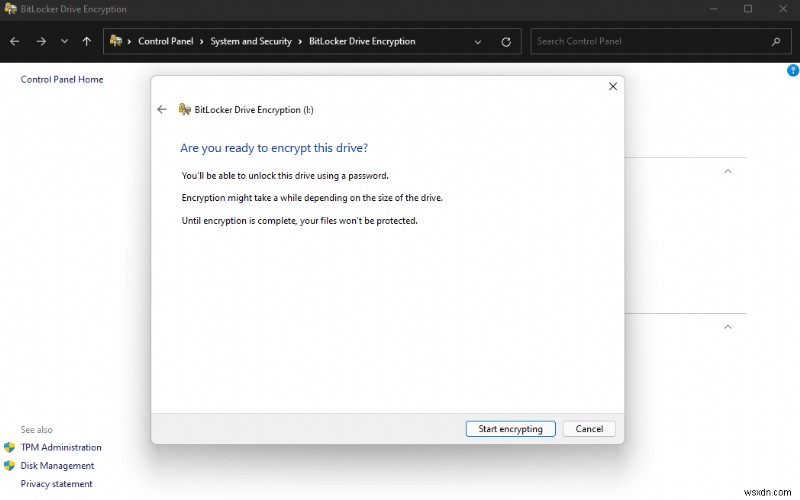Open Disk Management link
Screen dimensions: 800x500
click(57, 465)
